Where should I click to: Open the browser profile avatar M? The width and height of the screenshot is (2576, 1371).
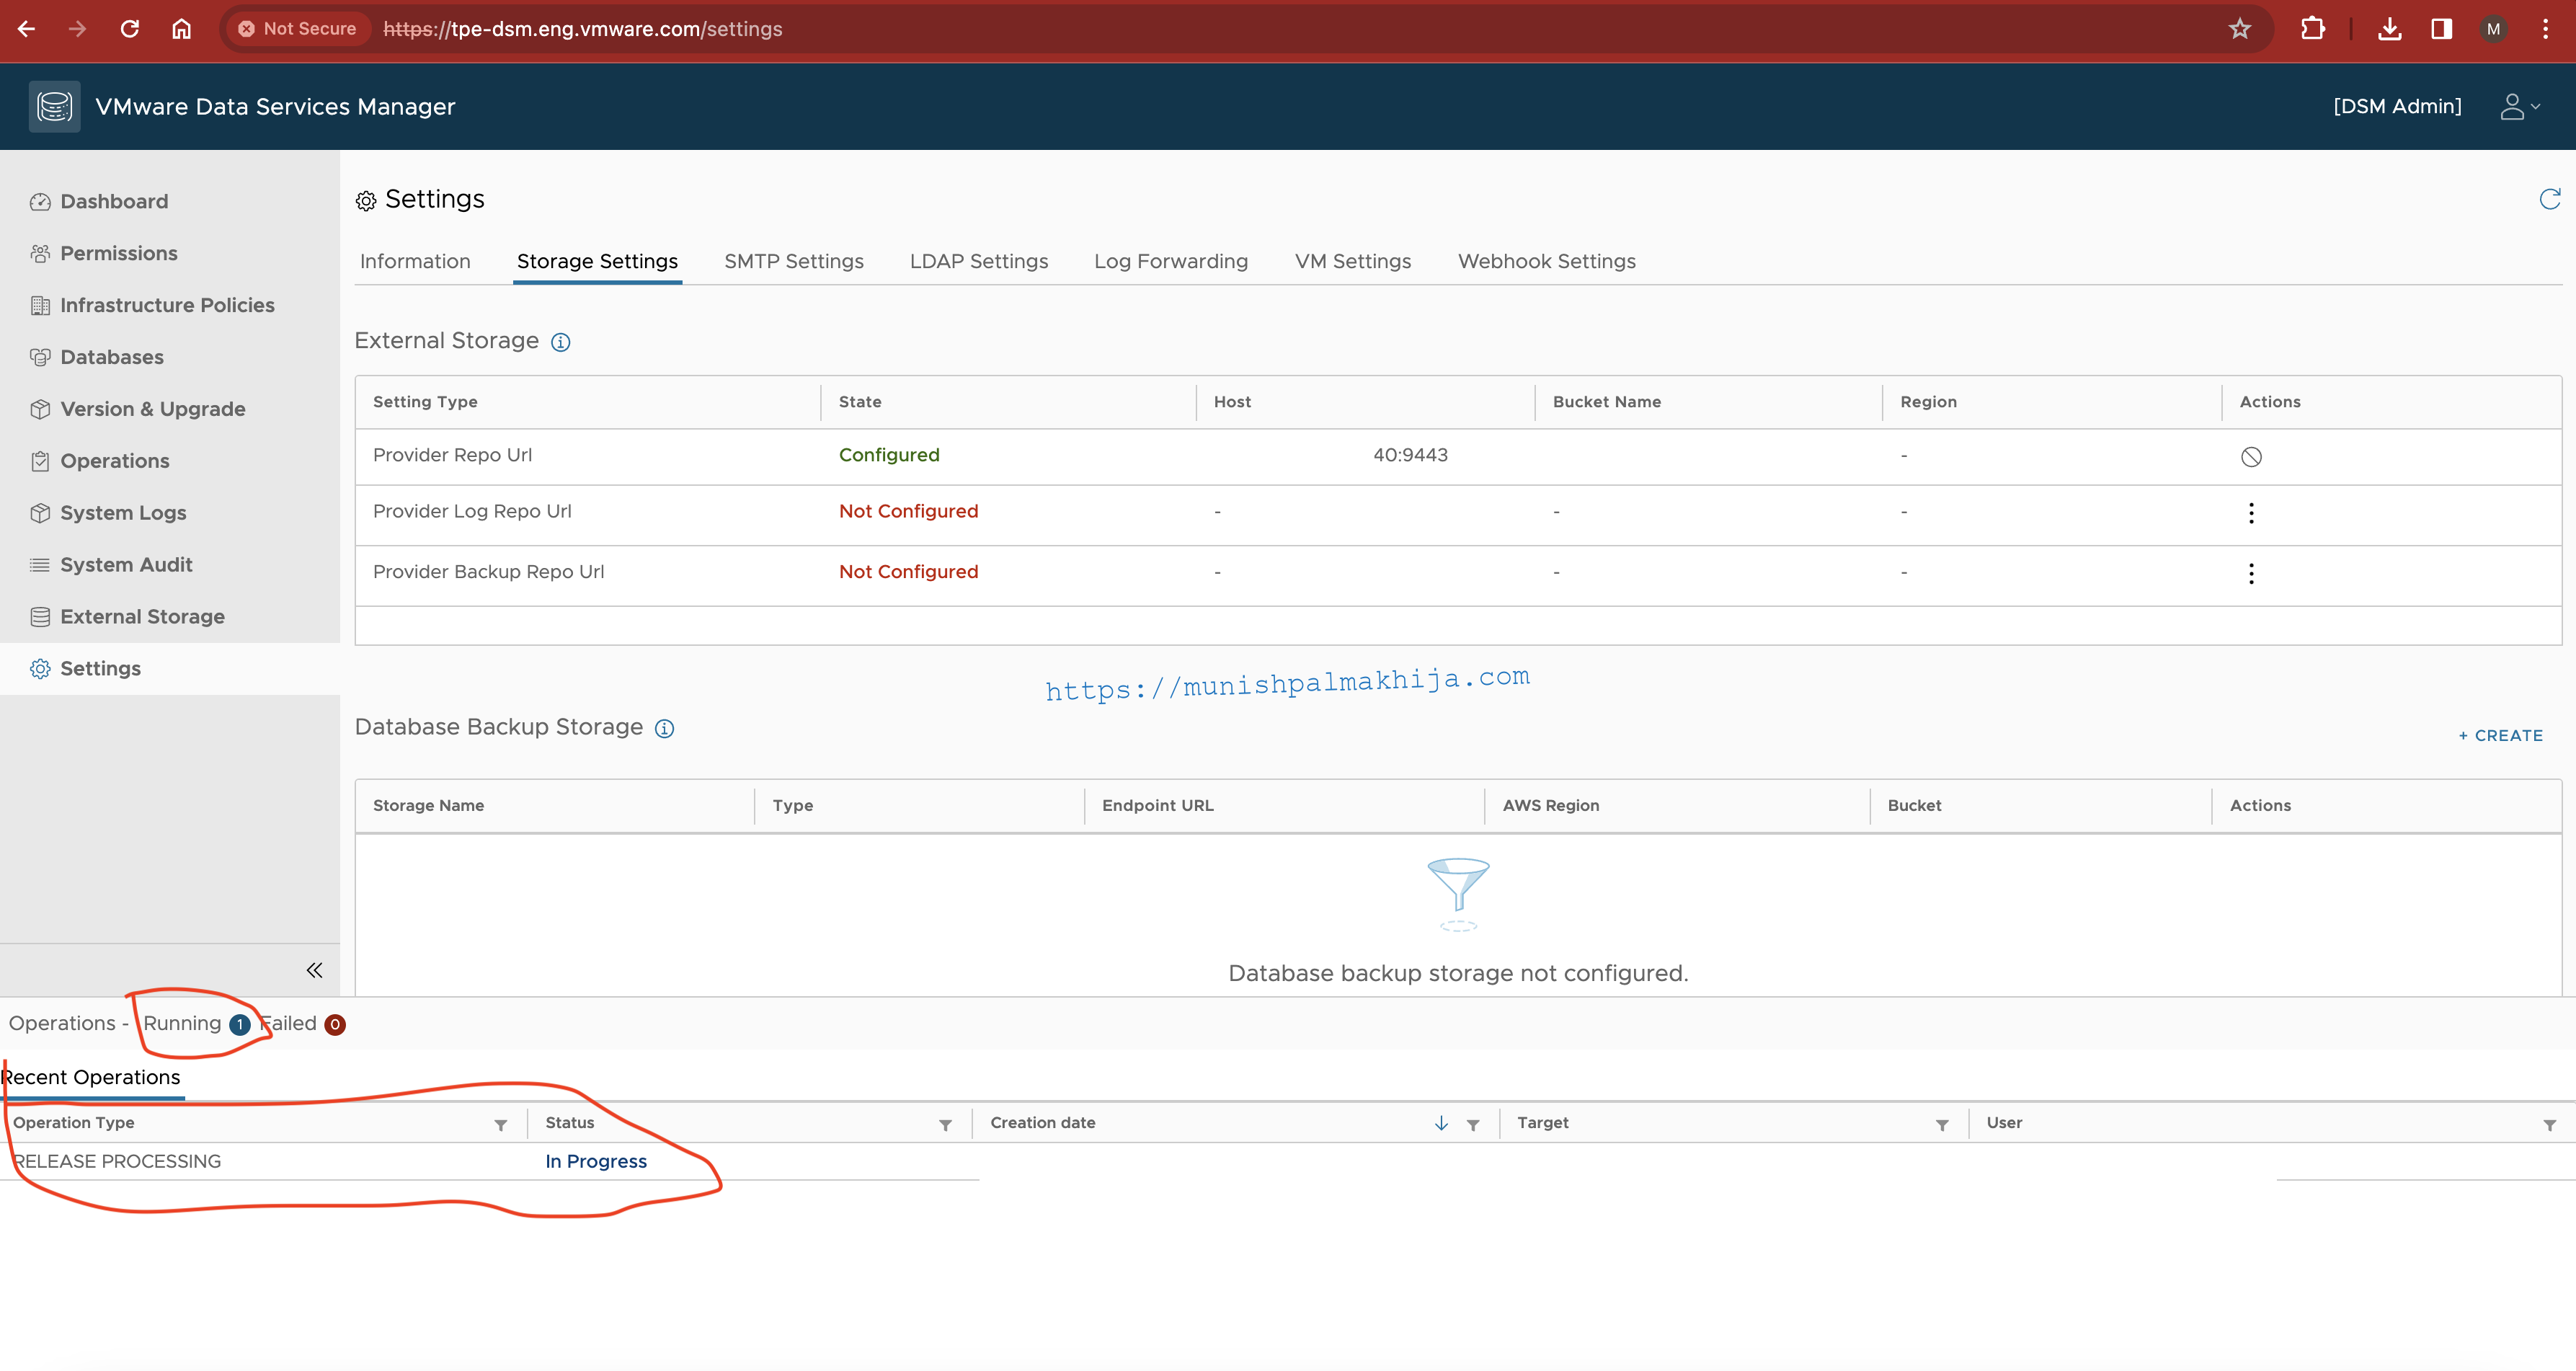point(2493,29)
